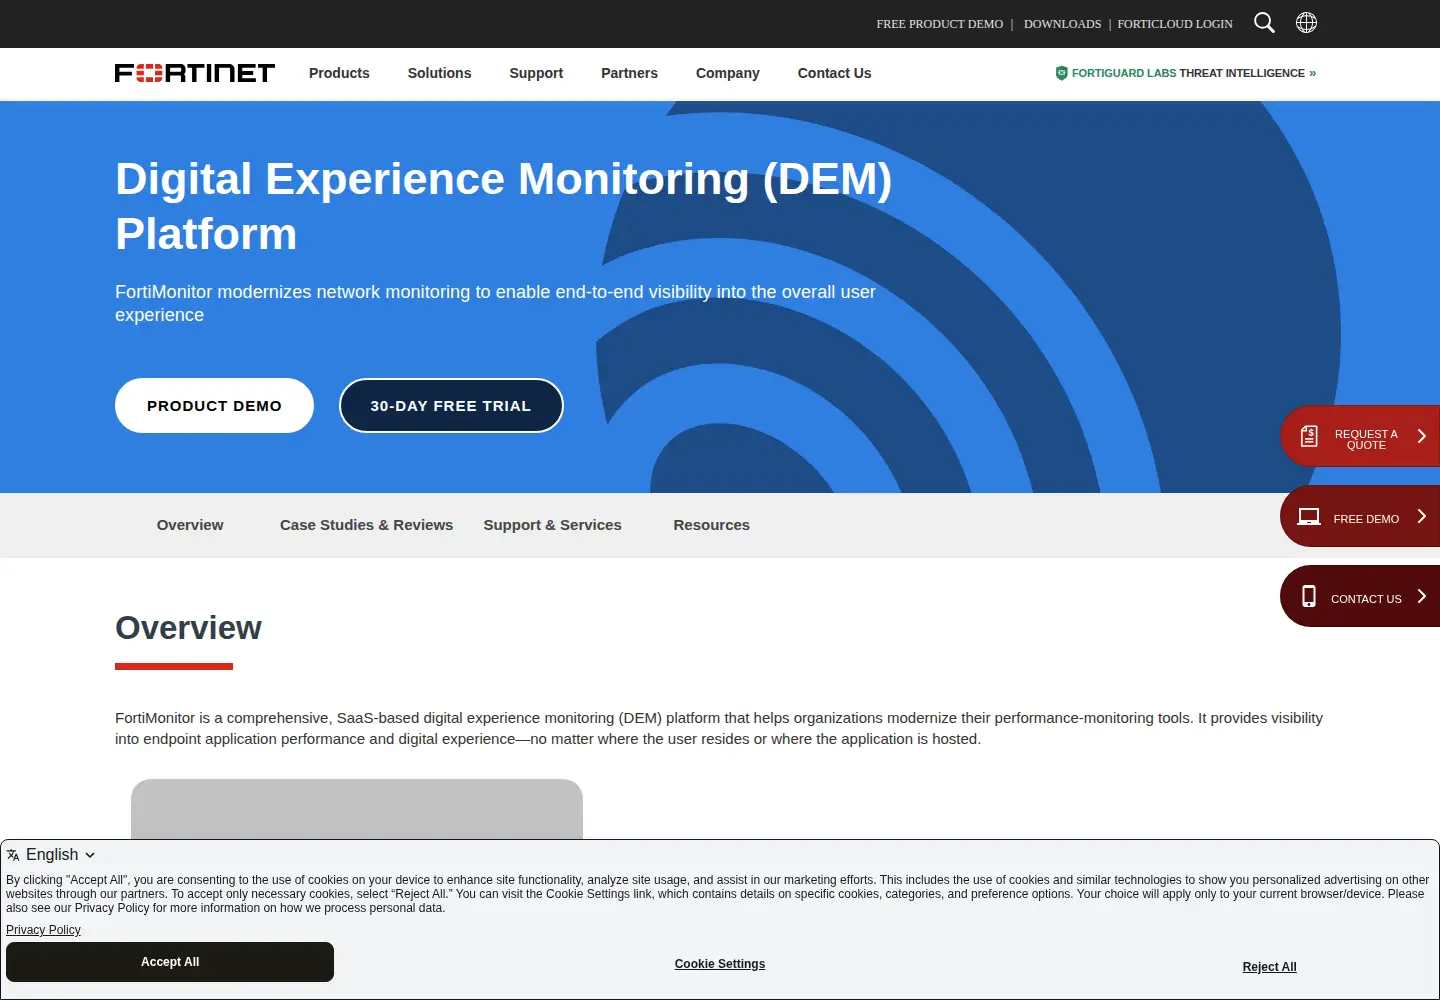Expand the Contact Us side arrow
The image size is (1440, 1000).
click(1421, 596)
